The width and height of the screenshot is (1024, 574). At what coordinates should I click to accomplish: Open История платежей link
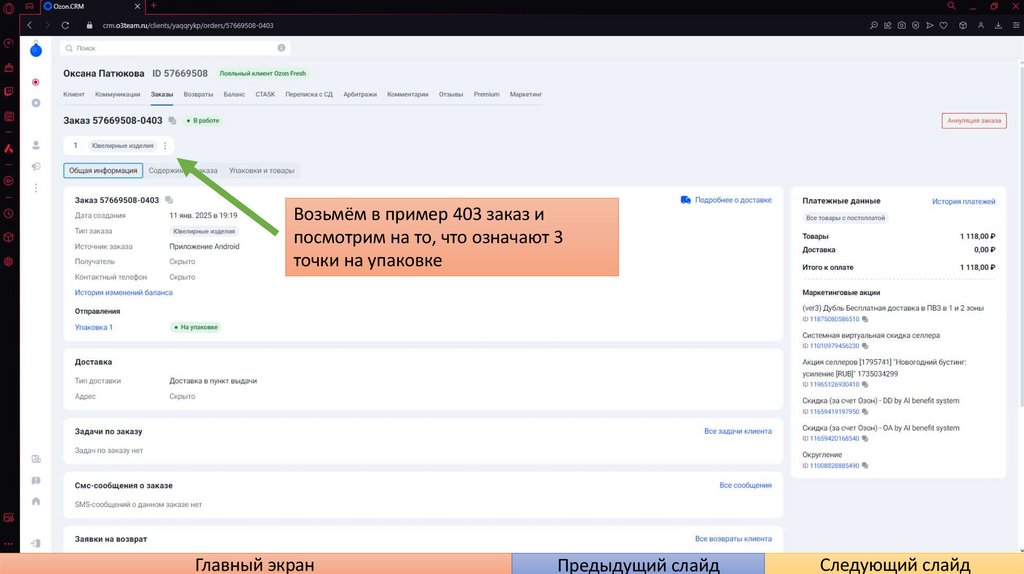point(963,202)
